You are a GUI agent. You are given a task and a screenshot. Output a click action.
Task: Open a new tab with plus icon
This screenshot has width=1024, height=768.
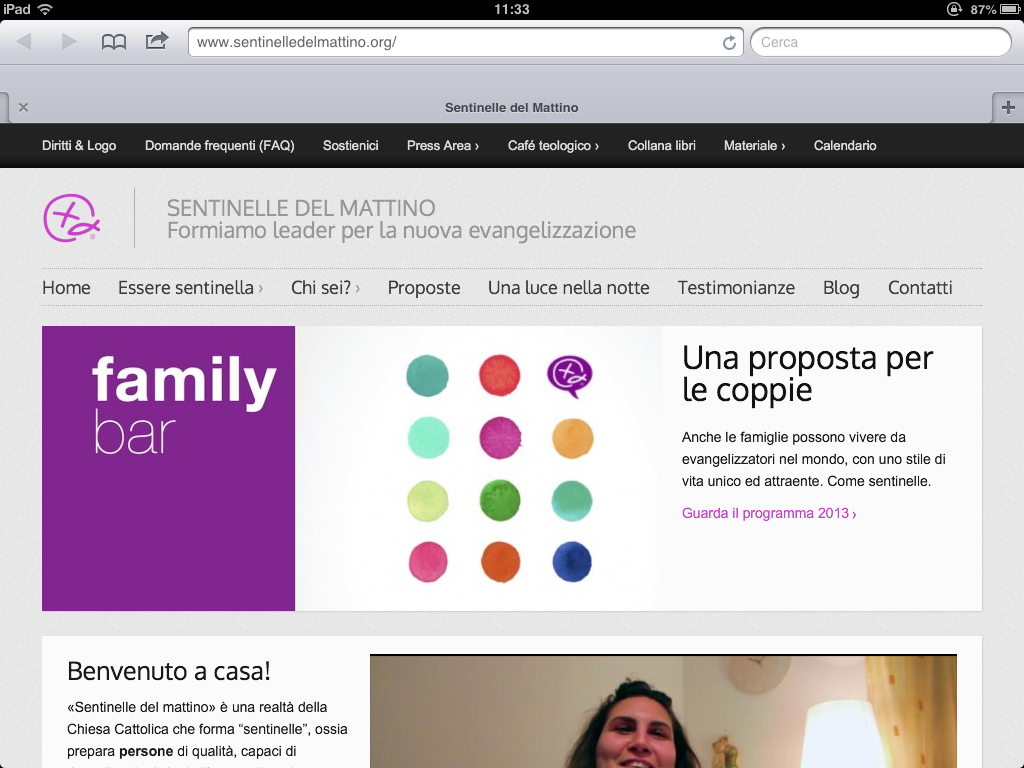[1007, 107]
